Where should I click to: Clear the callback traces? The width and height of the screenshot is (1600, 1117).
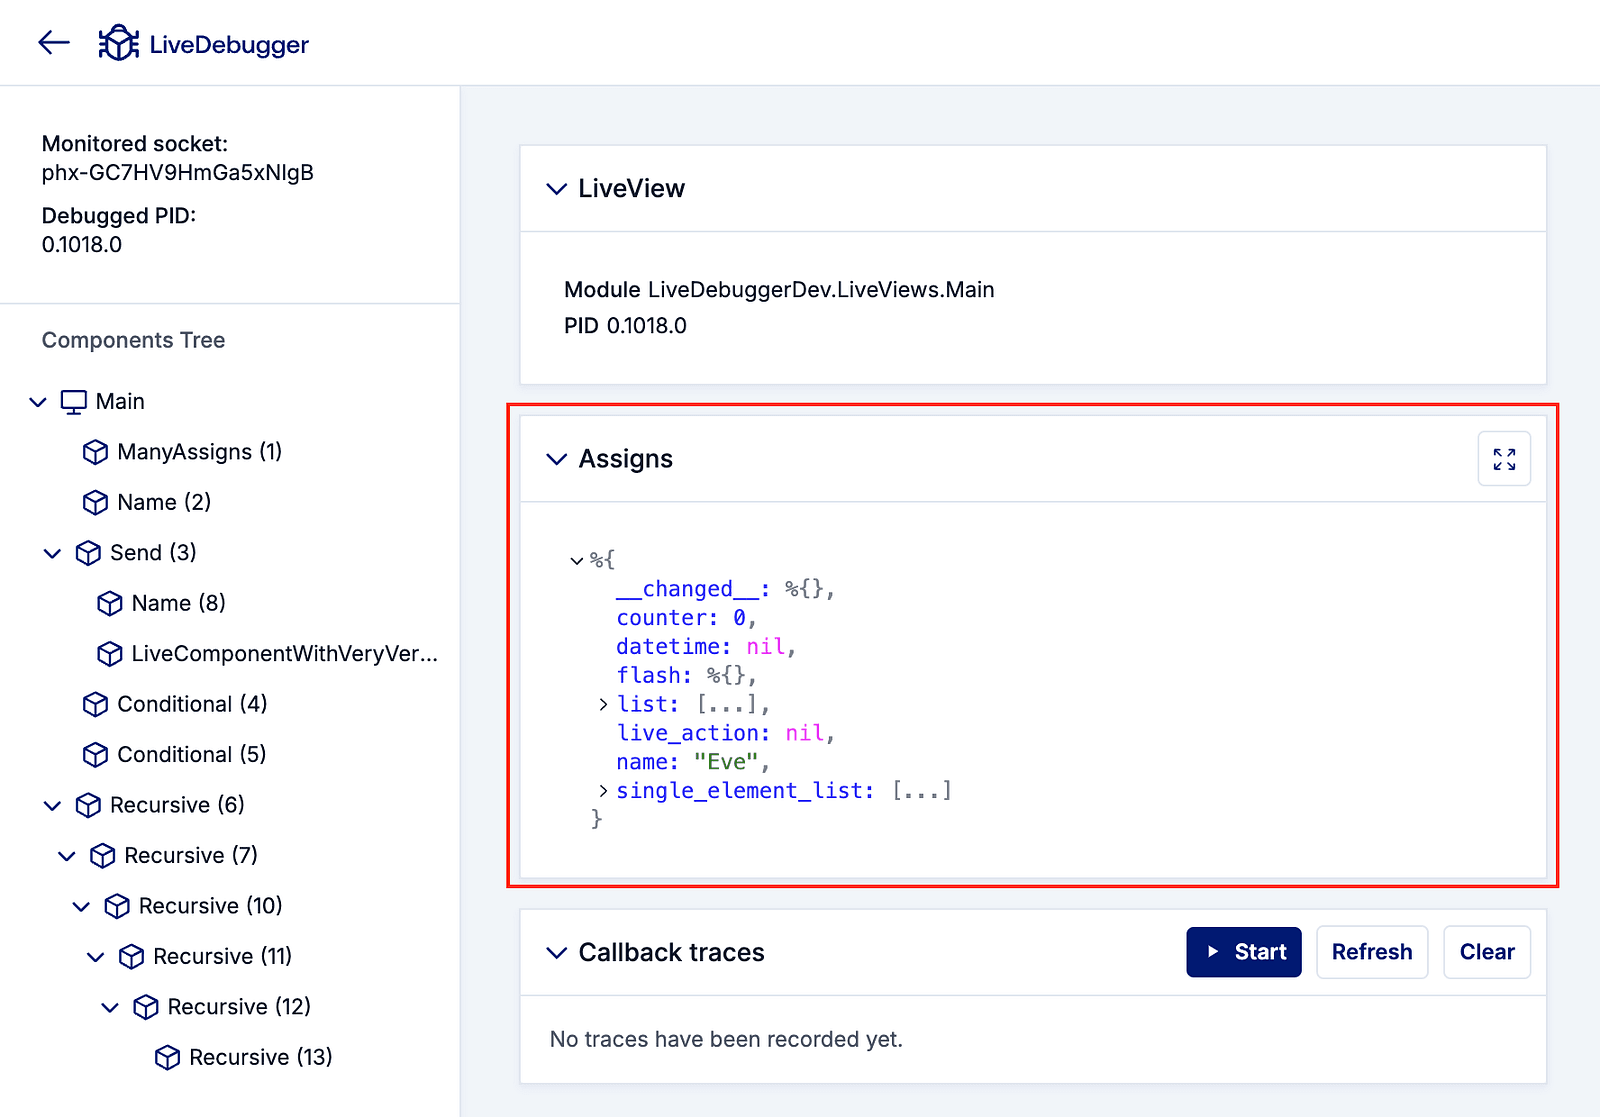[1486, 952]
